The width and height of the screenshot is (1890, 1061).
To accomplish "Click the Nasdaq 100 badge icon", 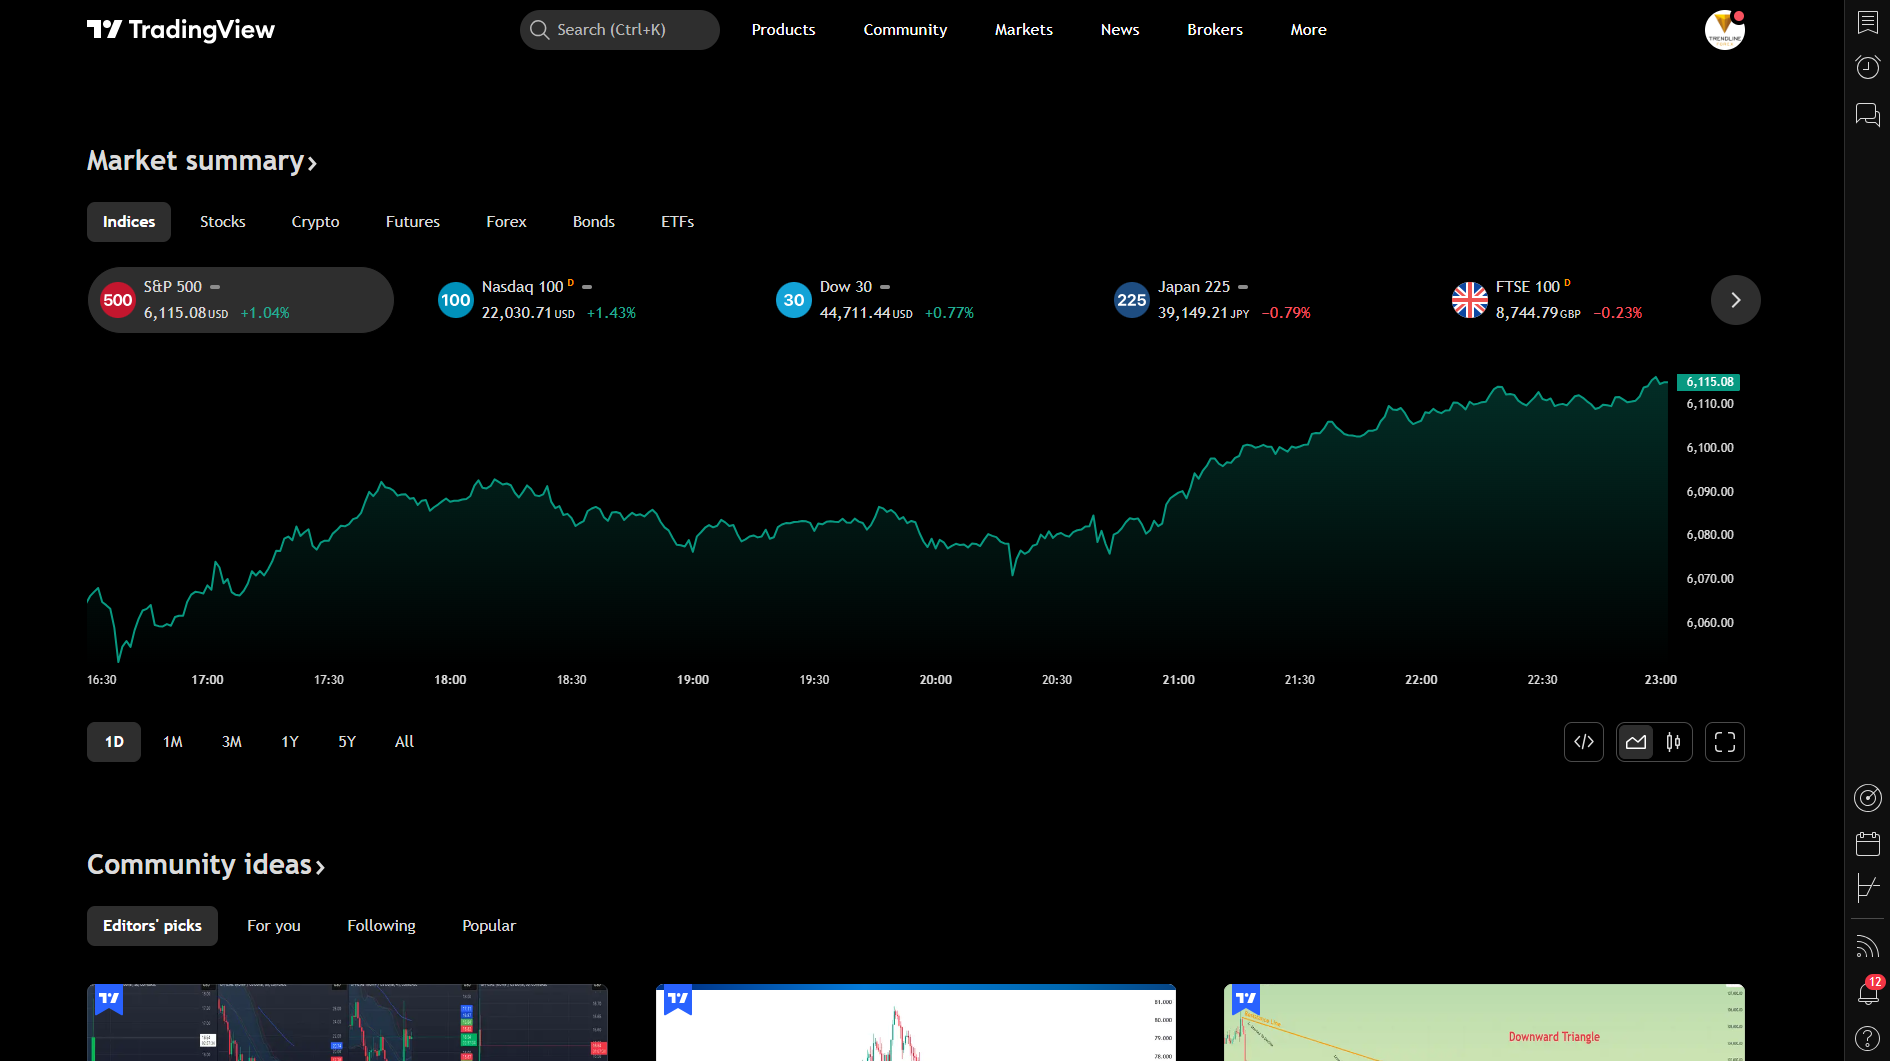I will [456, 300].
